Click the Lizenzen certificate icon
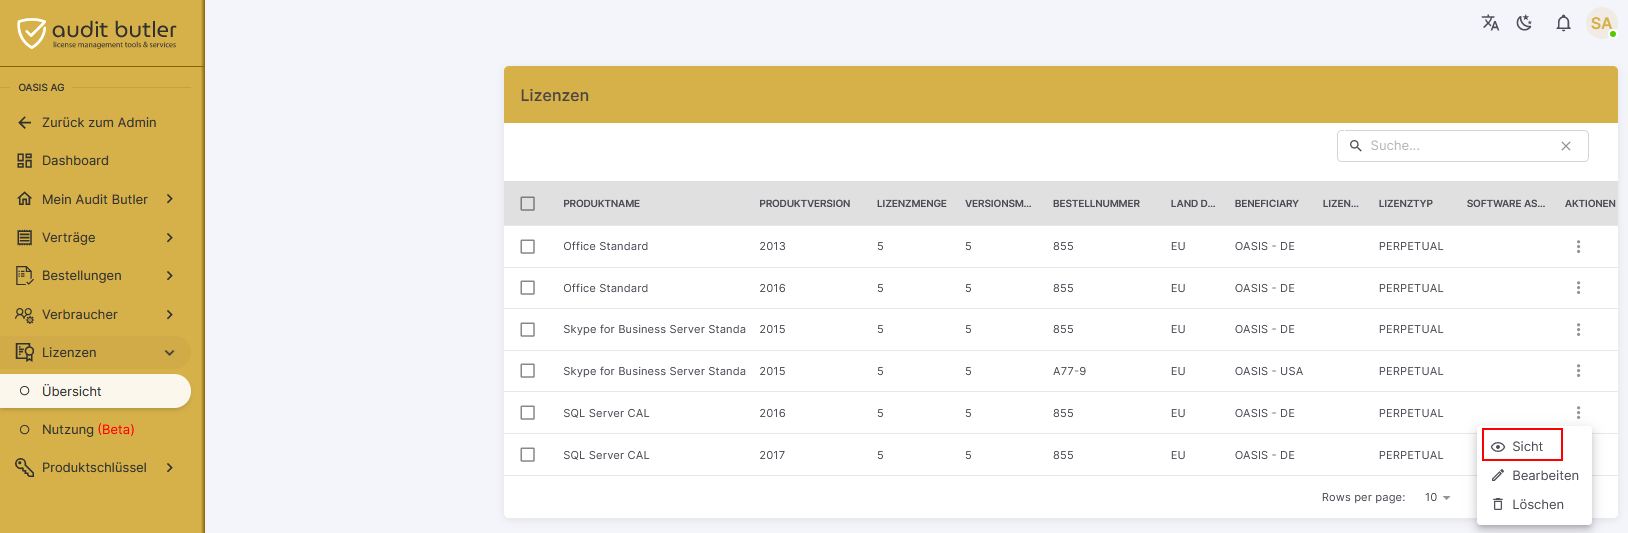This screenshot has width=1628, height=533. click(25, 353)
